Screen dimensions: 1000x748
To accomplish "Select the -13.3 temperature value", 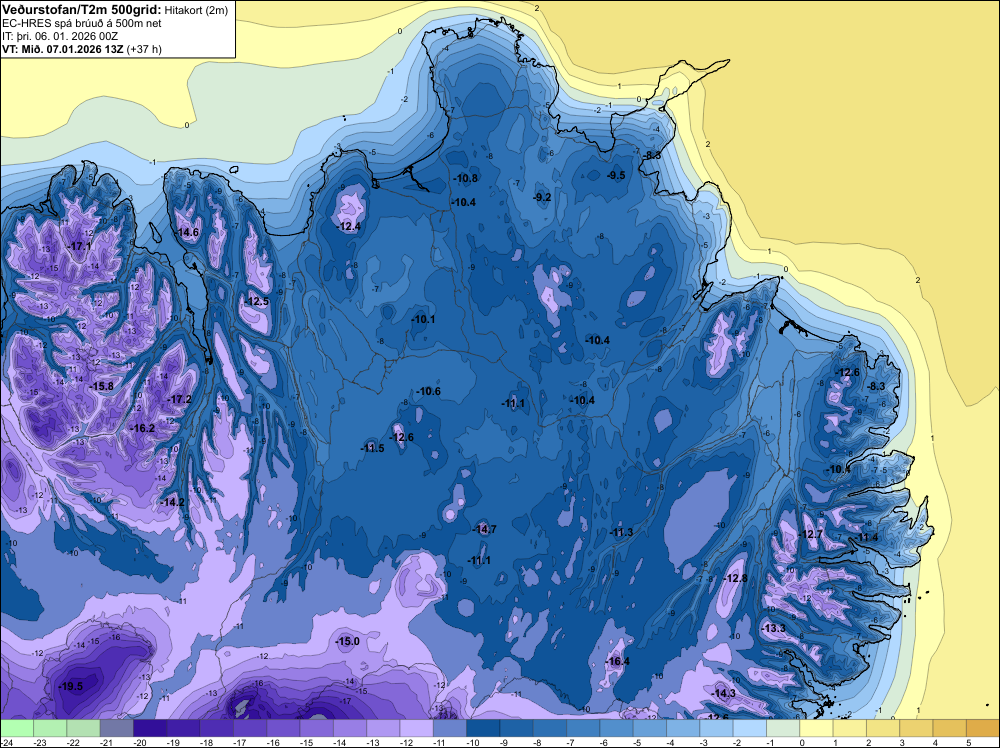I will (x=774, y=628).
